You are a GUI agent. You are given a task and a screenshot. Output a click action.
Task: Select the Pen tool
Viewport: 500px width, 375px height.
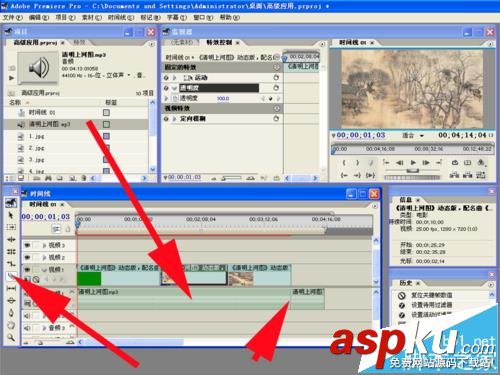pyautogui.click(x=11, y=313)
